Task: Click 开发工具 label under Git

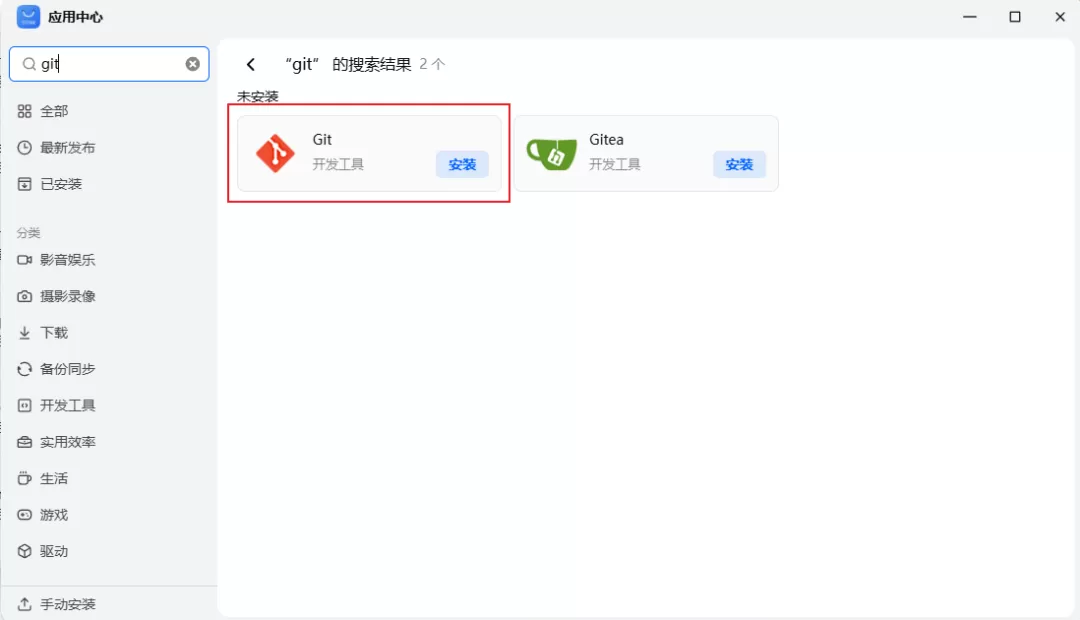Action: 338,165
